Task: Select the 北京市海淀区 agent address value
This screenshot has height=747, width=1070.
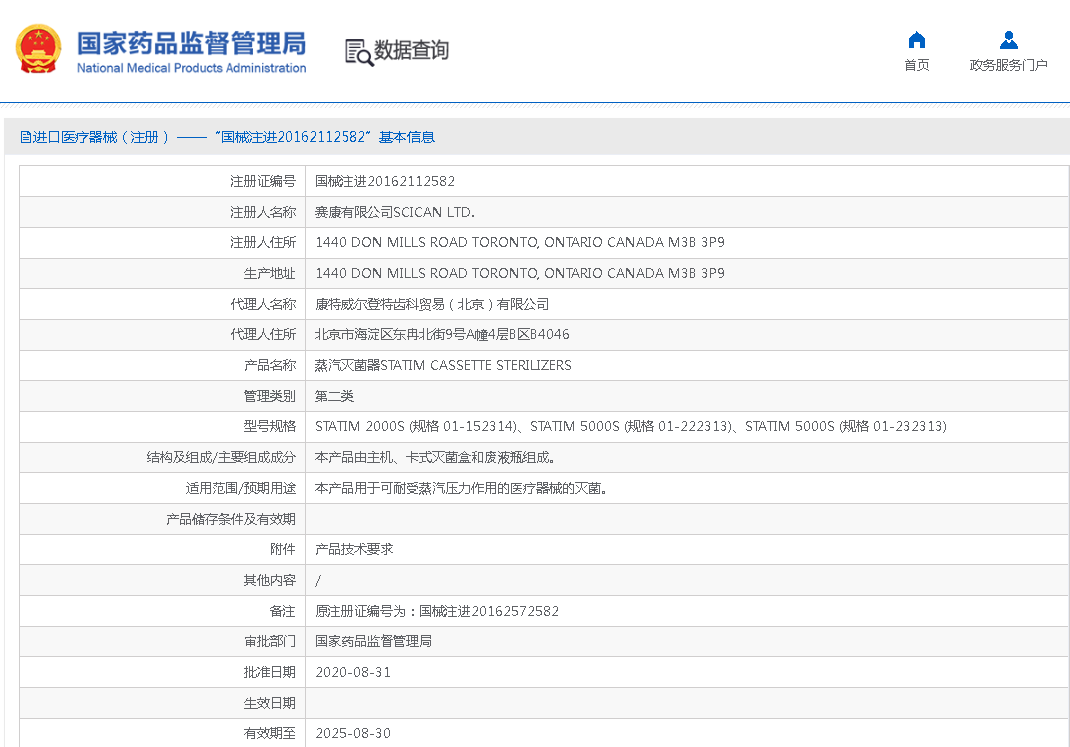Action: [x=442, y=334]
